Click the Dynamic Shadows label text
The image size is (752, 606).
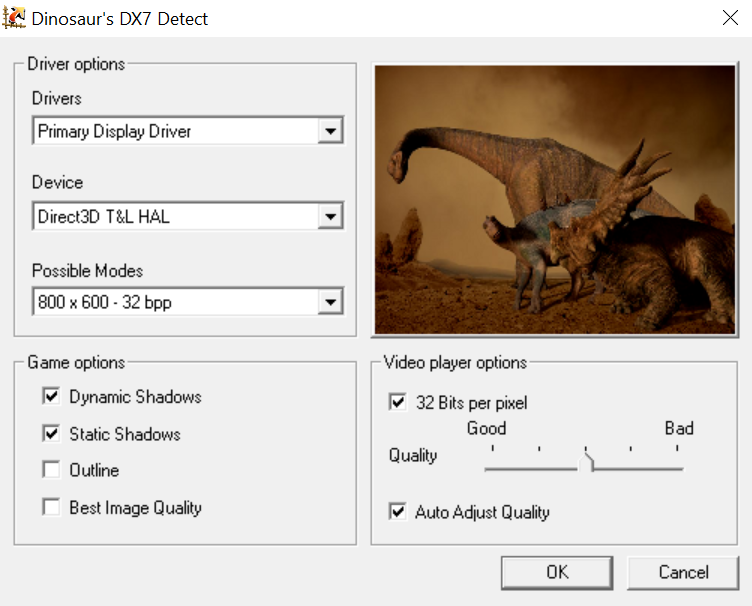pos(135,397)
